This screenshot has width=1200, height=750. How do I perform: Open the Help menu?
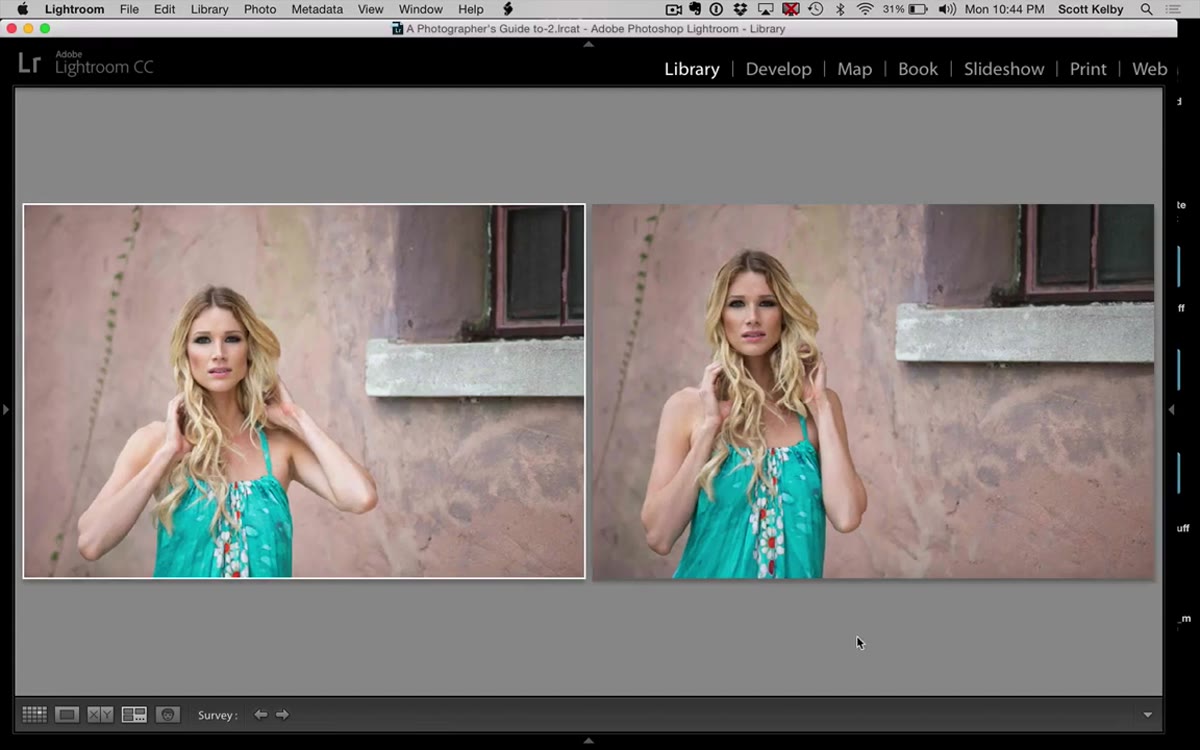point(470,9)
